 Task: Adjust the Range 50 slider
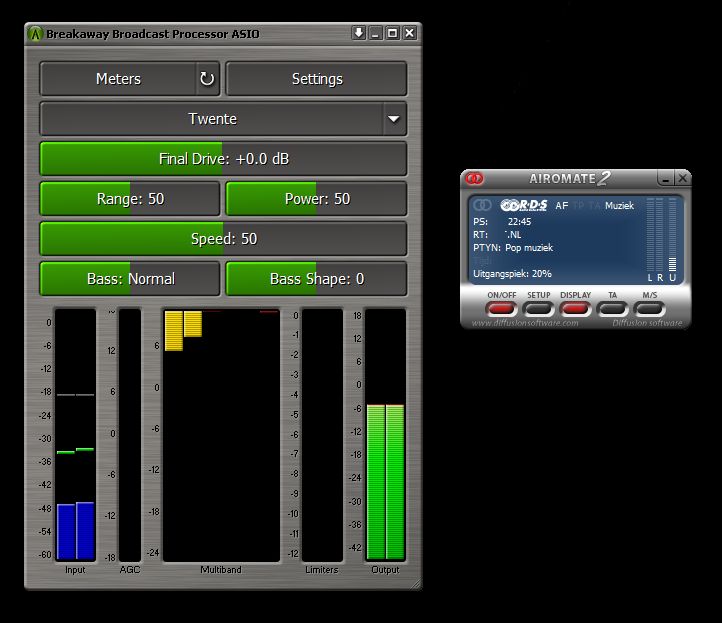(130, 199)
